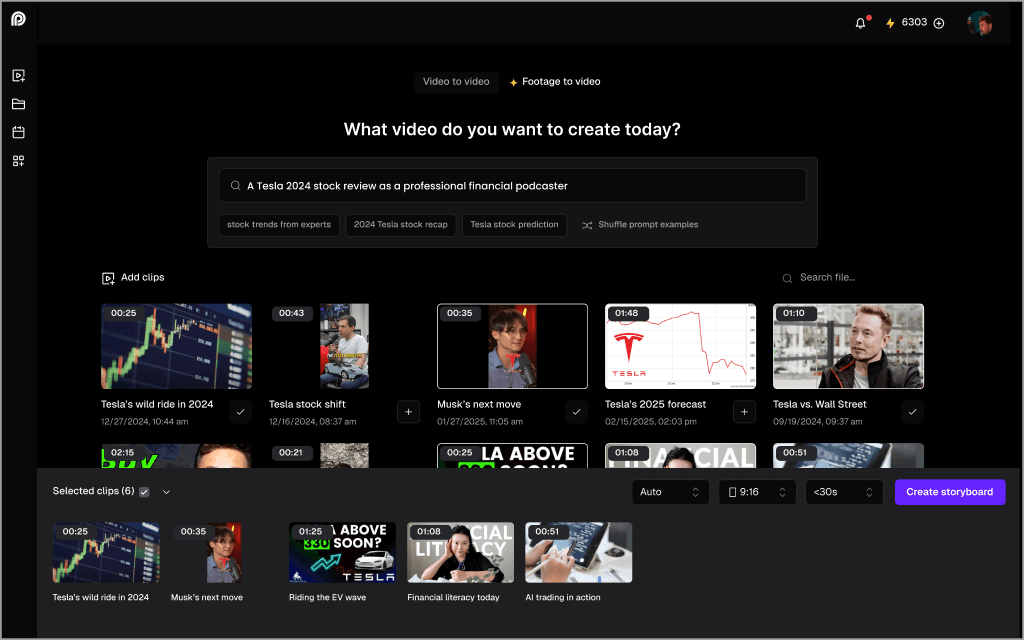
Task: Choose '2024 Tesla stock recap' suggestion
Action: [400, 225]
